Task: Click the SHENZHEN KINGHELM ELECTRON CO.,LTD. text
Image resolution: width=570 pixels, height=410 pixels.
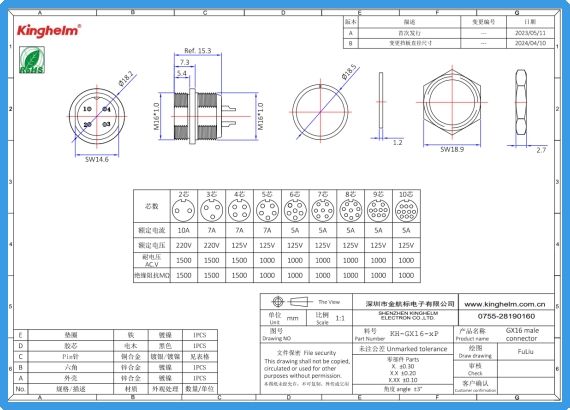Action: pos(408,315)
